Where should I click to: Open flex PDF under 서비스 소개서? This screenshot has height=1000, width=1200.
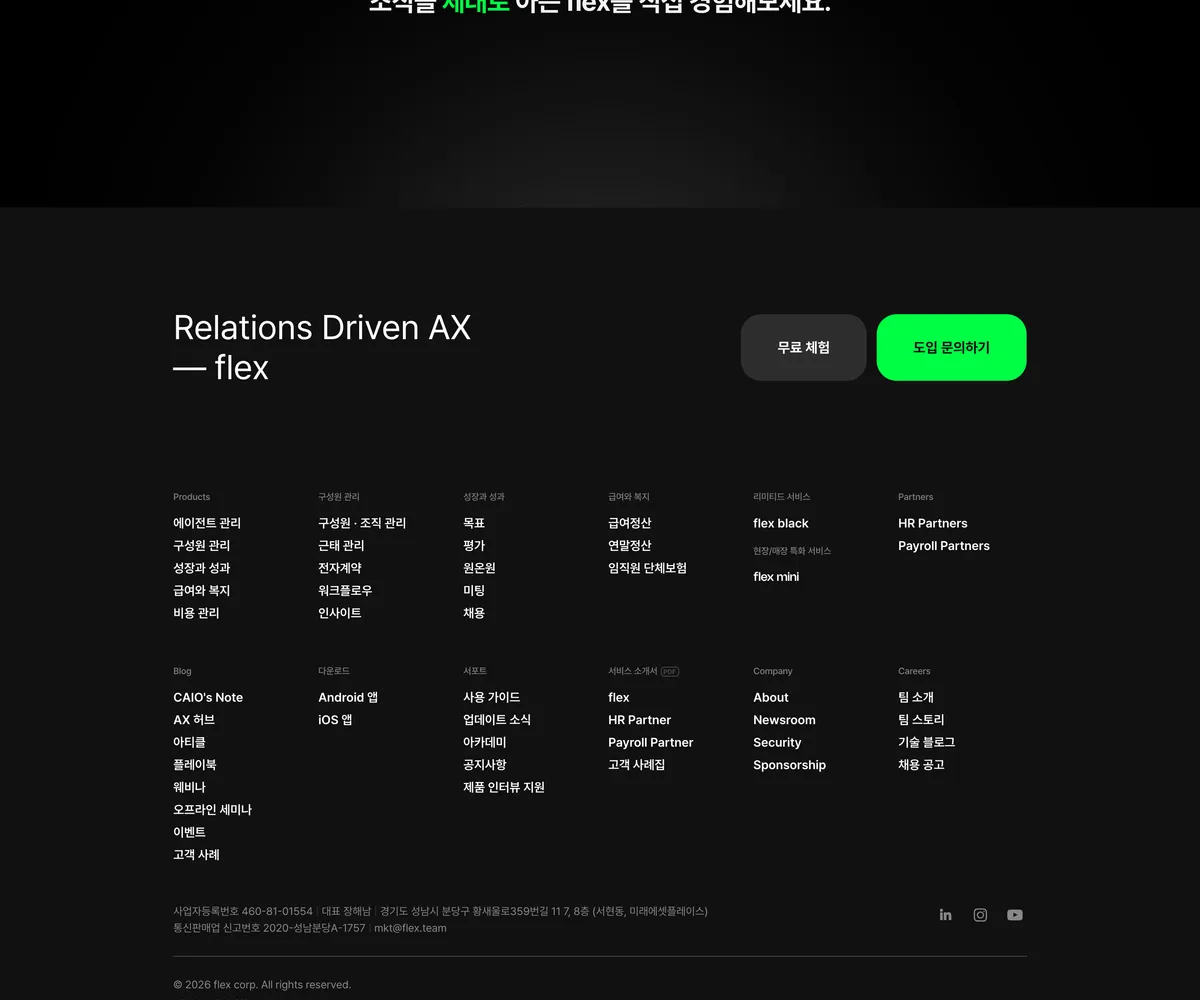click(619, 698)
